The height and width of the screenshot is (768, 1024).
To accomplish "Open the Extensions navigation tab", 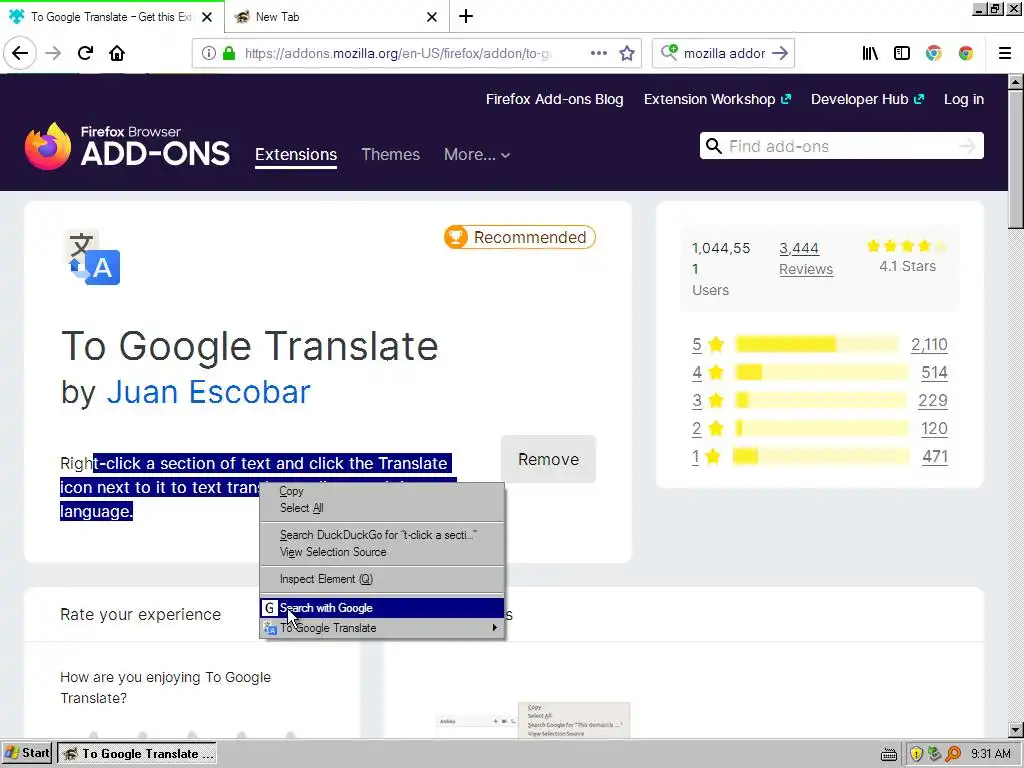I will pos(296,155).
